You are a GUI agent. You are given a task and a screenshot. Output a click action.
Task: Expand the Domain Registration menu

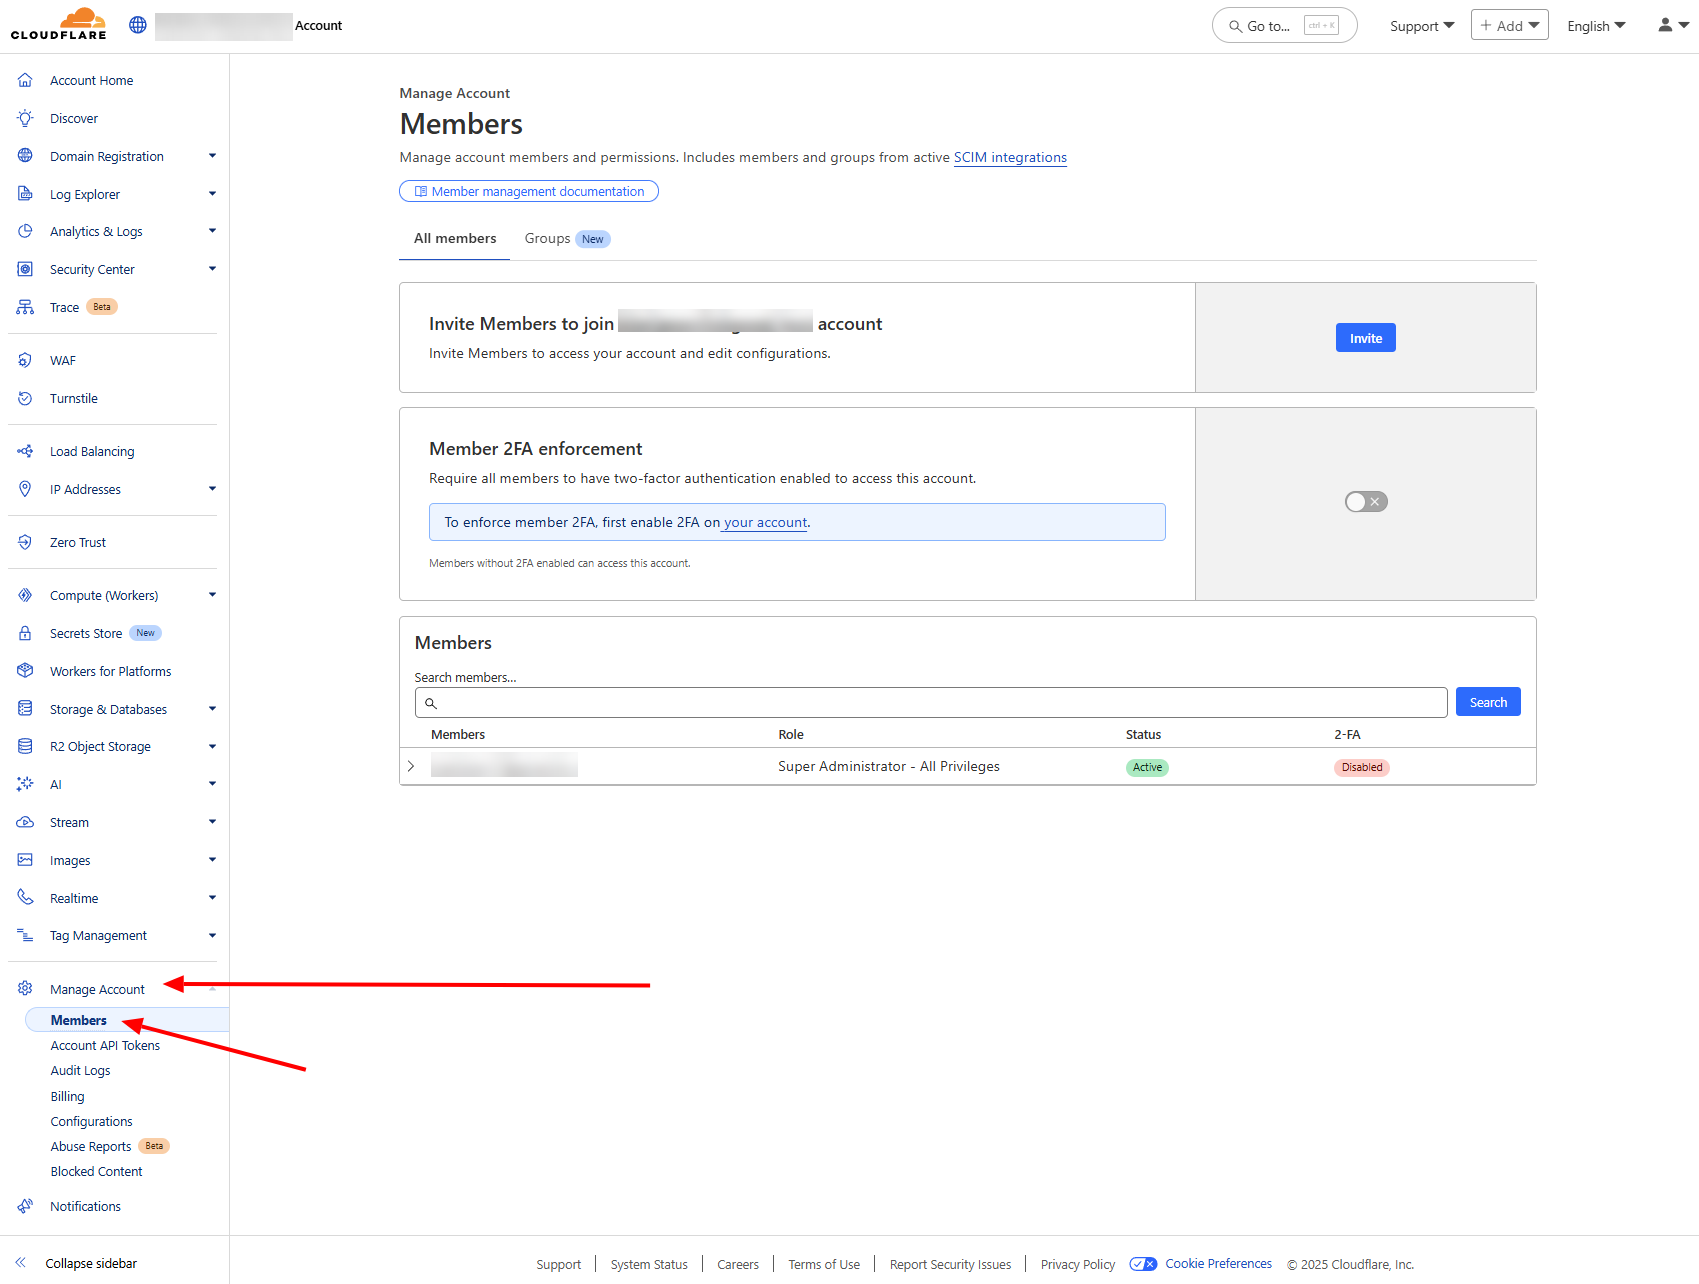[x=106, y=156]
